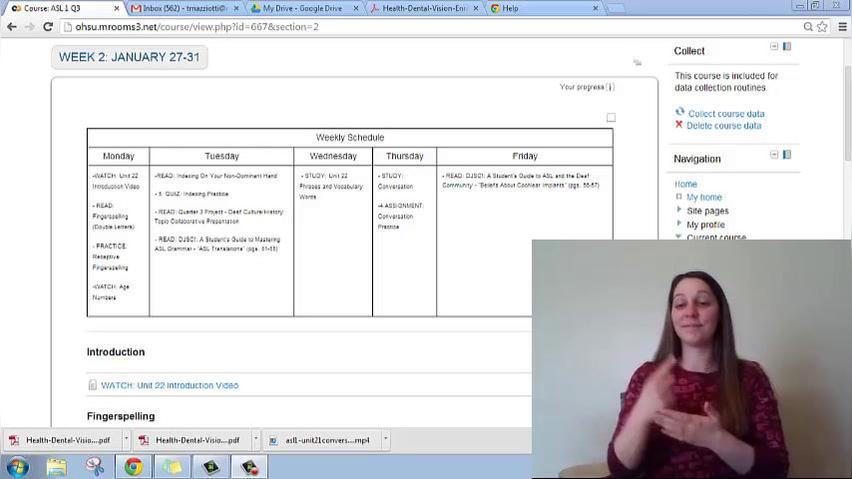Open the Windows Start menu
This screenshot has width=852, height=479.
click(18, 467)
